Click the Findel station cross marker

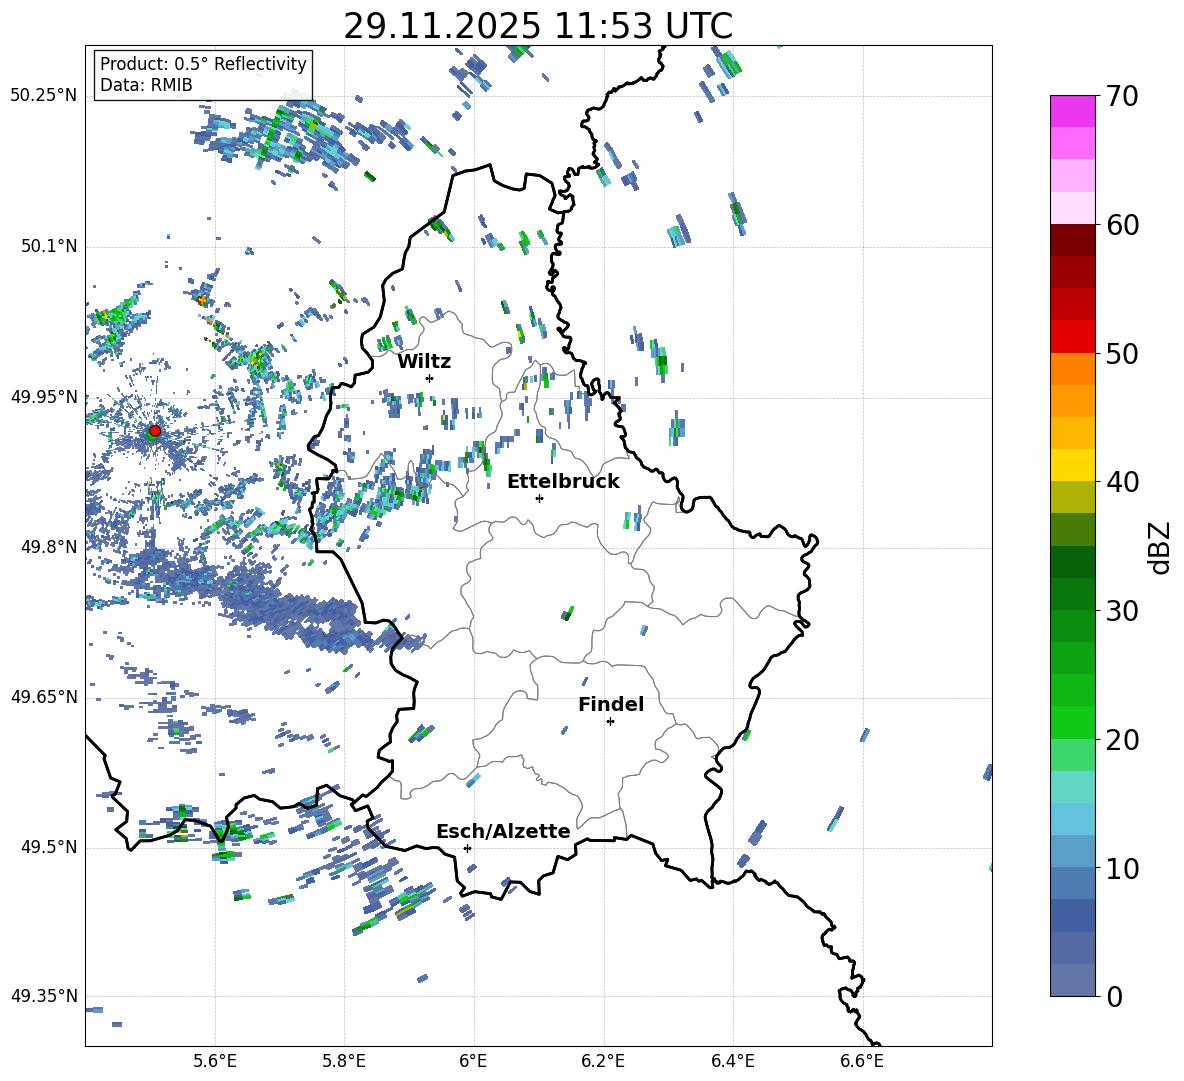(x=610, y=721)
